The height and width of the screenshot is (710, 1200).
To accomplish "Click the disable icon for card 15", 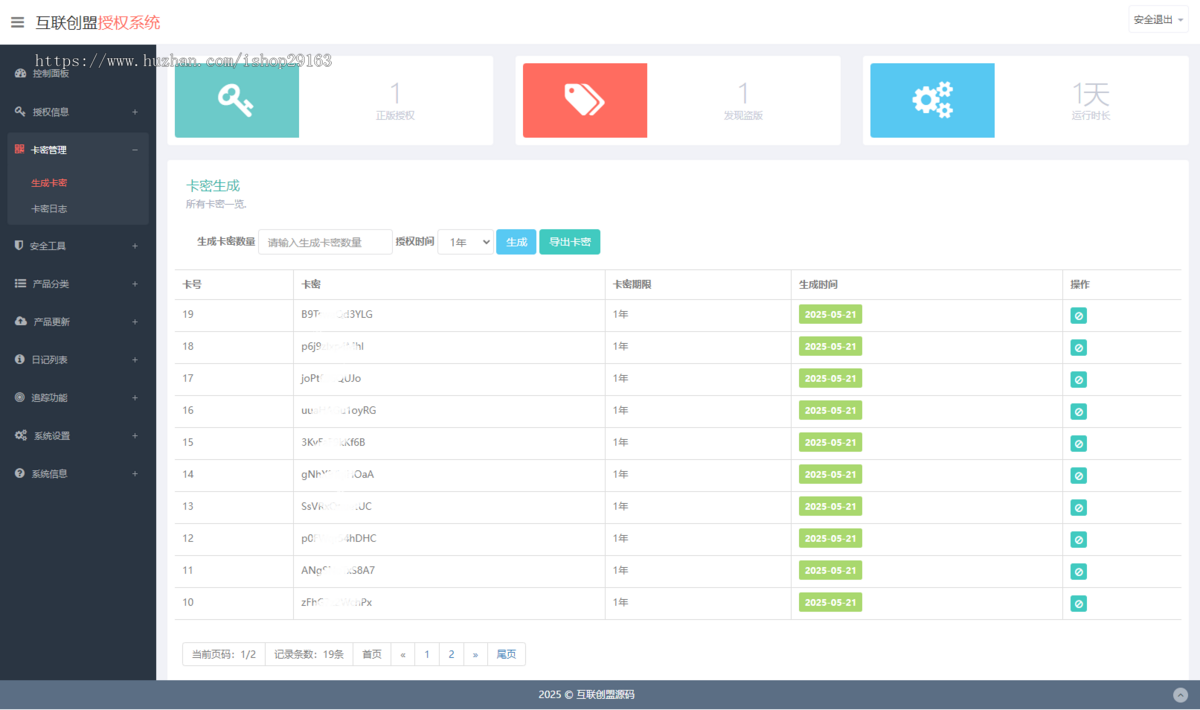I will (x=1078, y=444).
